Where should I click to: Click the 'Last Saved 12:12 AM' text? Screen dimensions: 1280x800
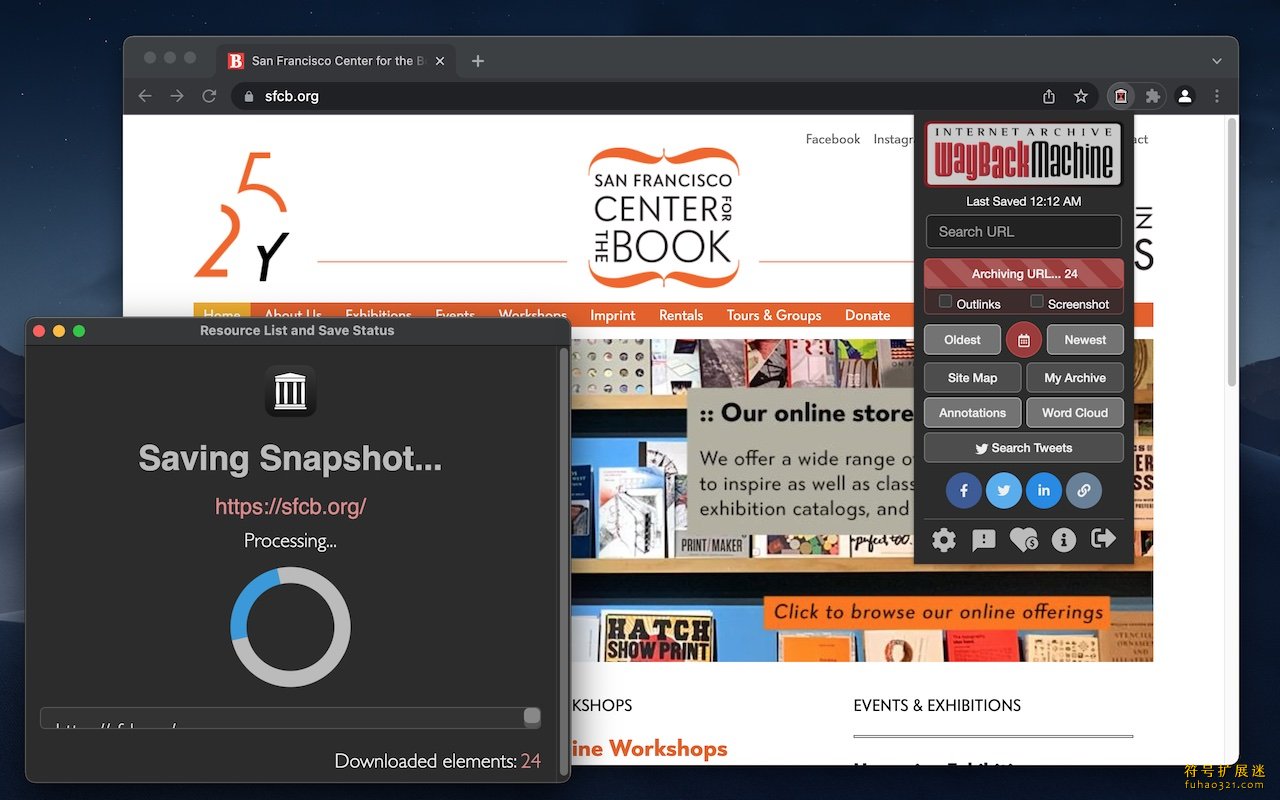[1024, 201]
